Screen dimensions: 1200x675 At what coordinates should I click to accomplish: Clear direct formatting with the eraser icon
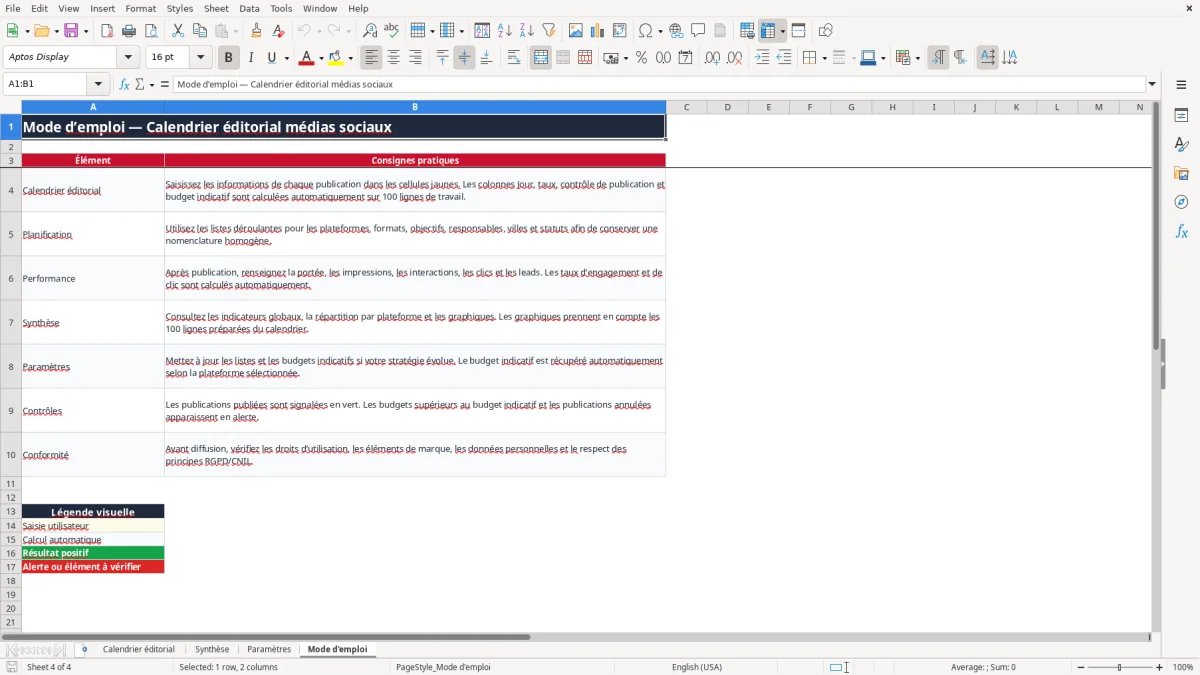pos(278,31)
